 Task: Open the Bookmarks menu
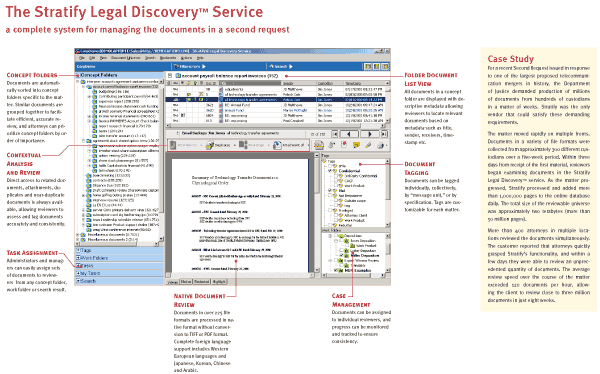(x=168, y=58)
